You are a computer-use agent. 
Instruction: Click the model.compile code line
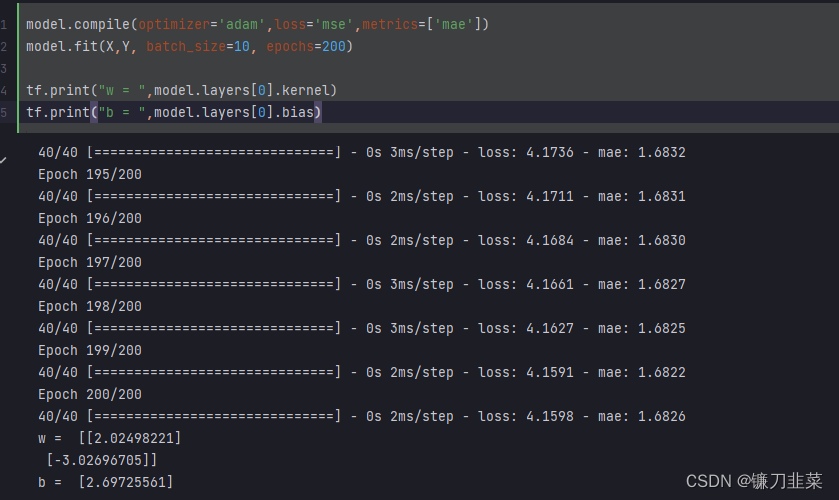click(257, 25)
